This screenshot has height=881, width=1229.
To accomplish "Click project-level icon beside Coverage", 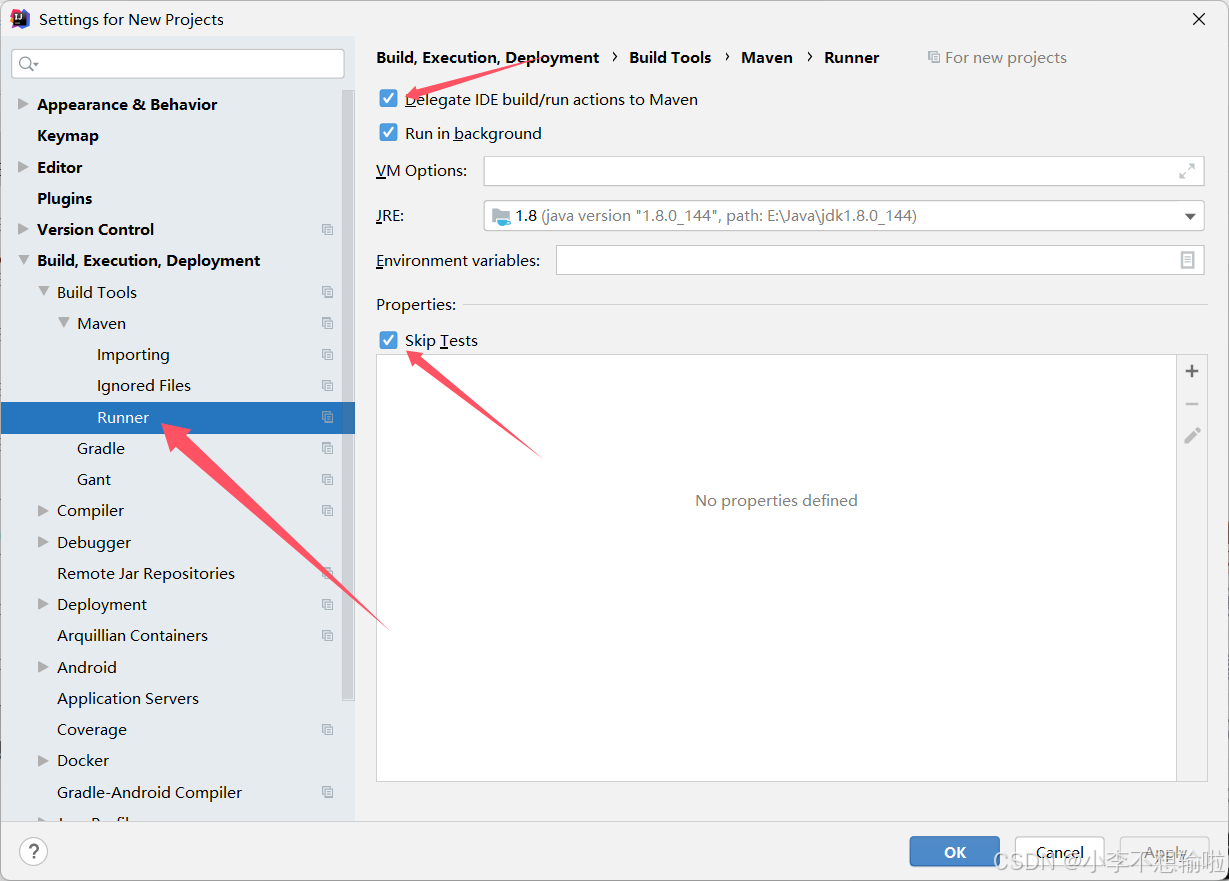I will (x=327, y=729).
